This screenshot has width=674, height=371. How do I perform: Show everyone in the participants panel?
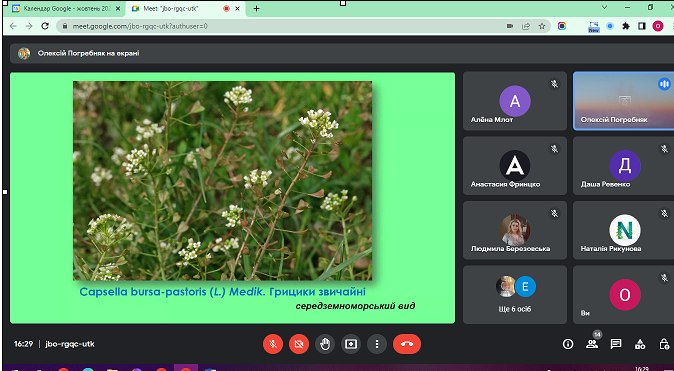click(x=592, y=343)
